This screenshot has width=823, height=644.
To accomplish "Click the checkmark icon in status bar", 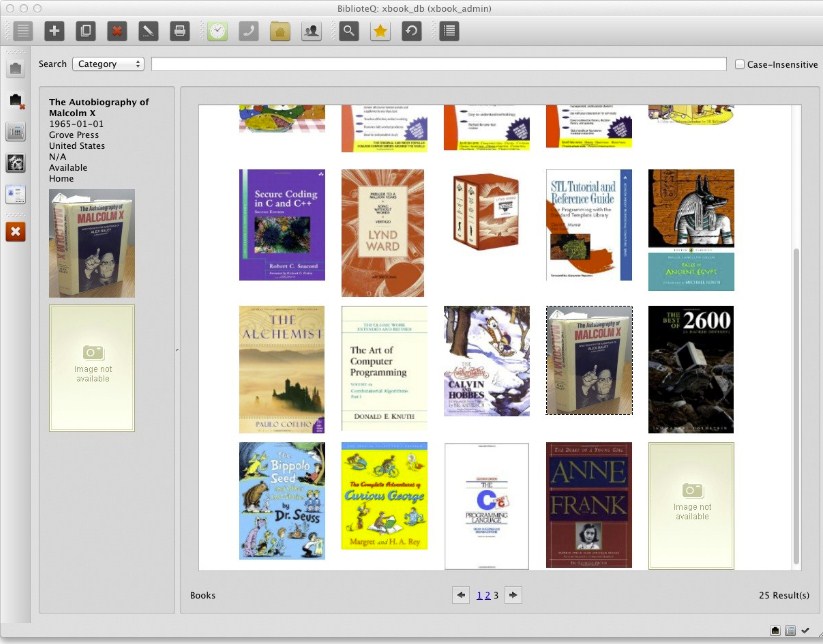I will [805, 630].
